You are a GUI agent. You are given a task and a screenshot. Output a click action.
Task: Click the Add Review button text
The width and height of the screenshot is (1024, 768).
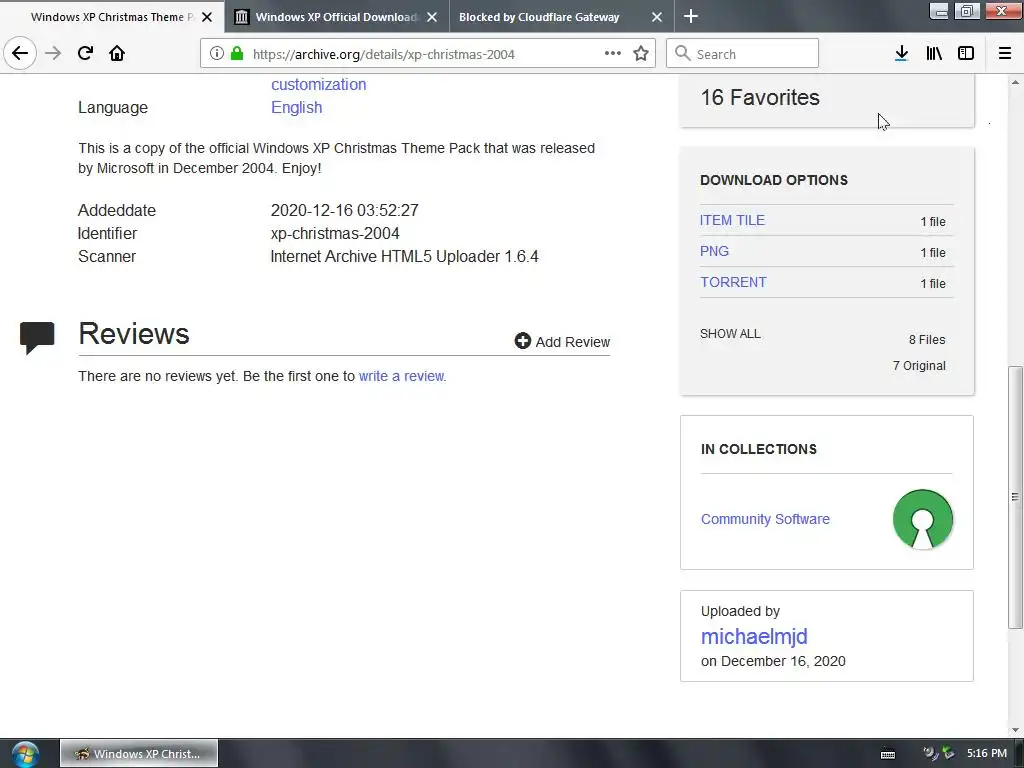coord(573,342)
